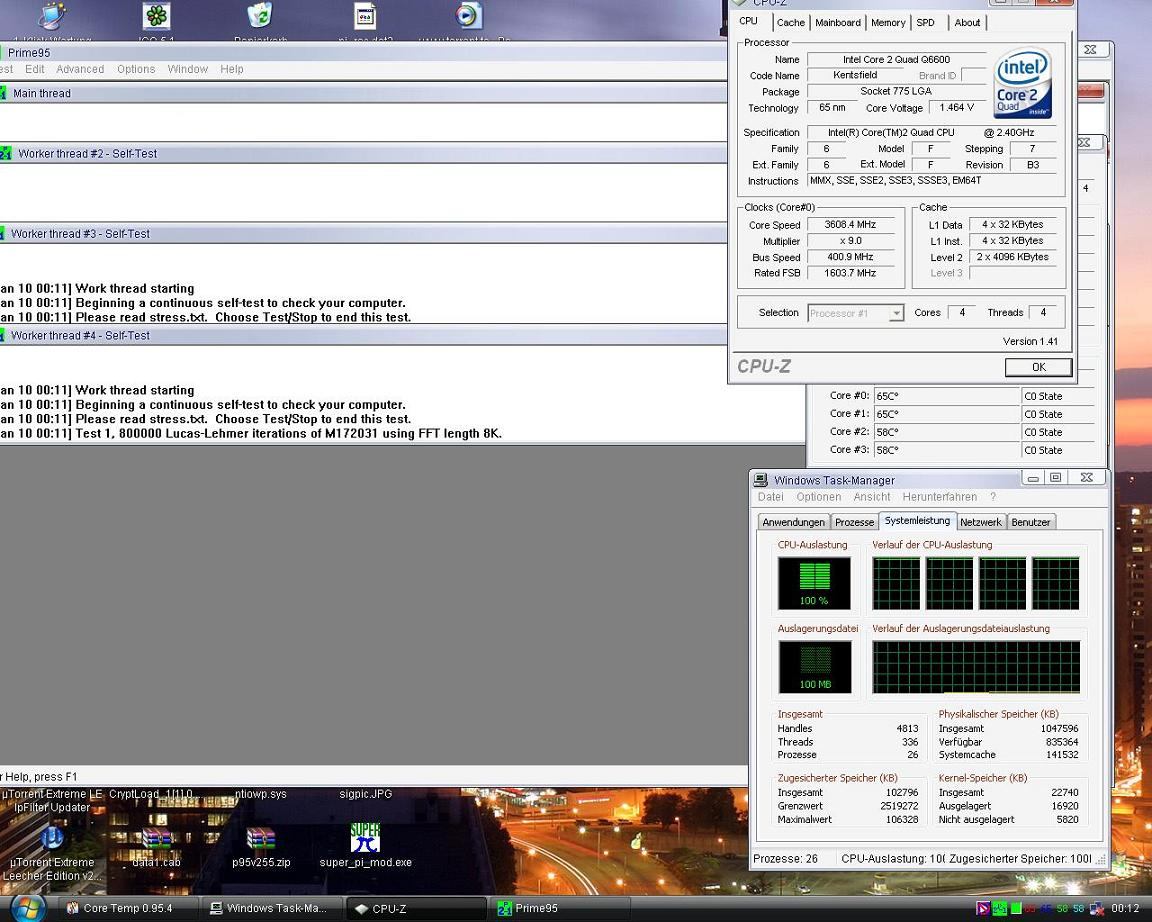Open Advanced menu in Prime95
The width and height of the screenshot is (1152, 922).
coord(80,69)
